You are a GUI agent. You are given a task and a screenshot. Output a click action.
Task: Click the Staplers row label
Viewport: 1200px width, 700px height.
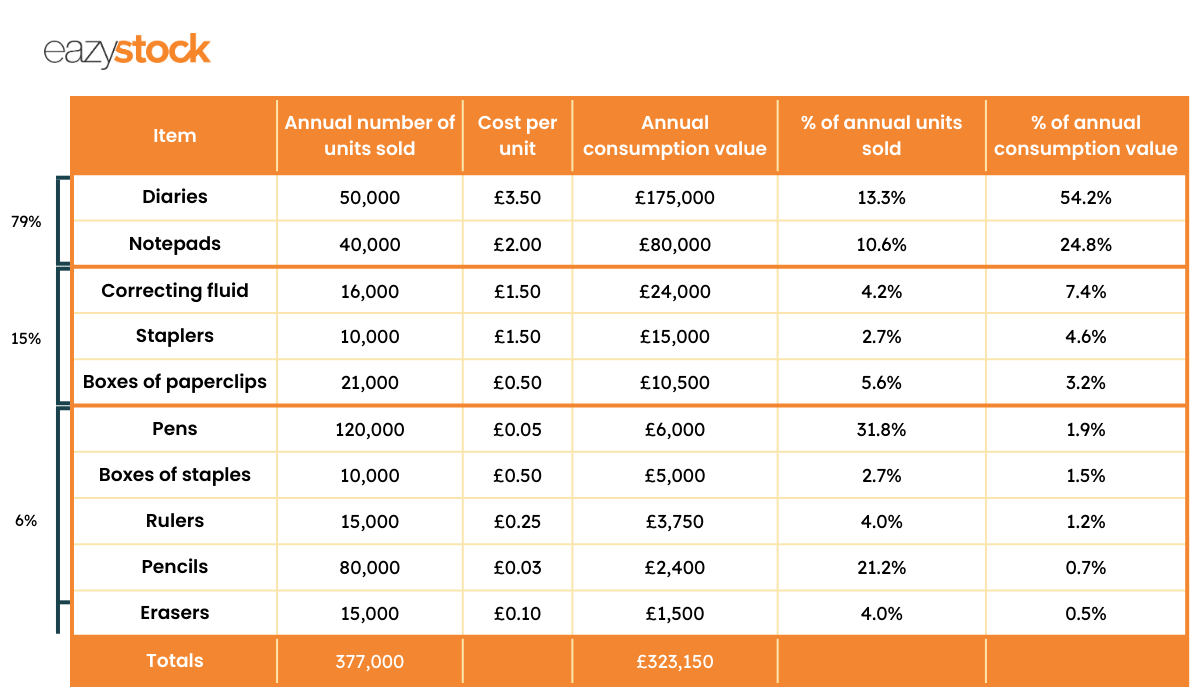[x=175, y=336]
